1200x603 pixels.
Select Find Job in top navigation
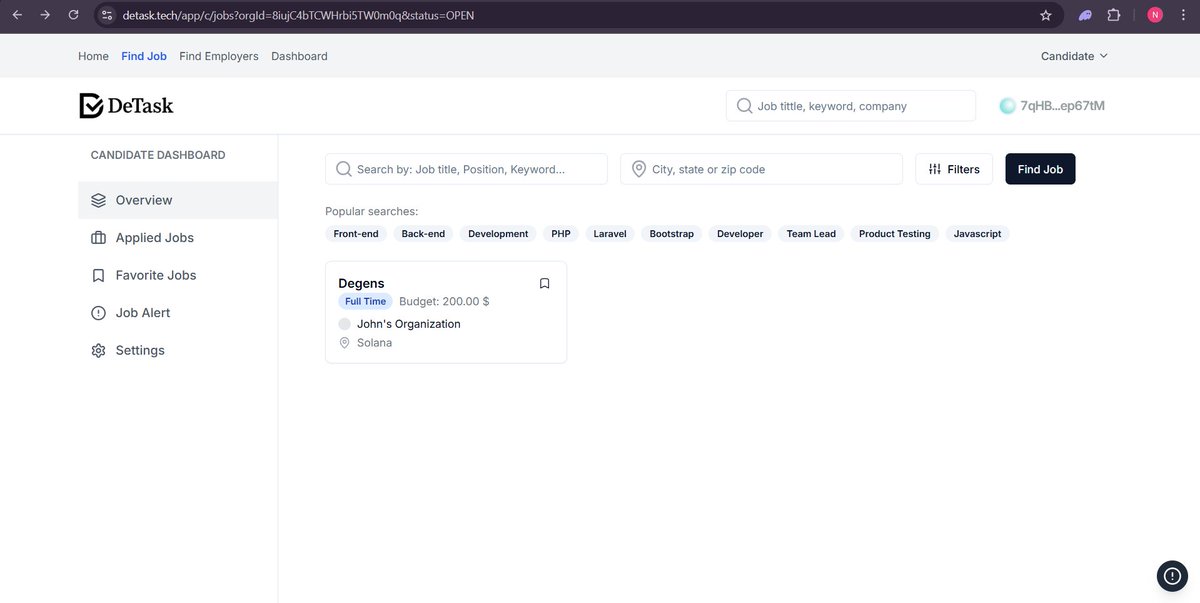(x=144, y=56)
